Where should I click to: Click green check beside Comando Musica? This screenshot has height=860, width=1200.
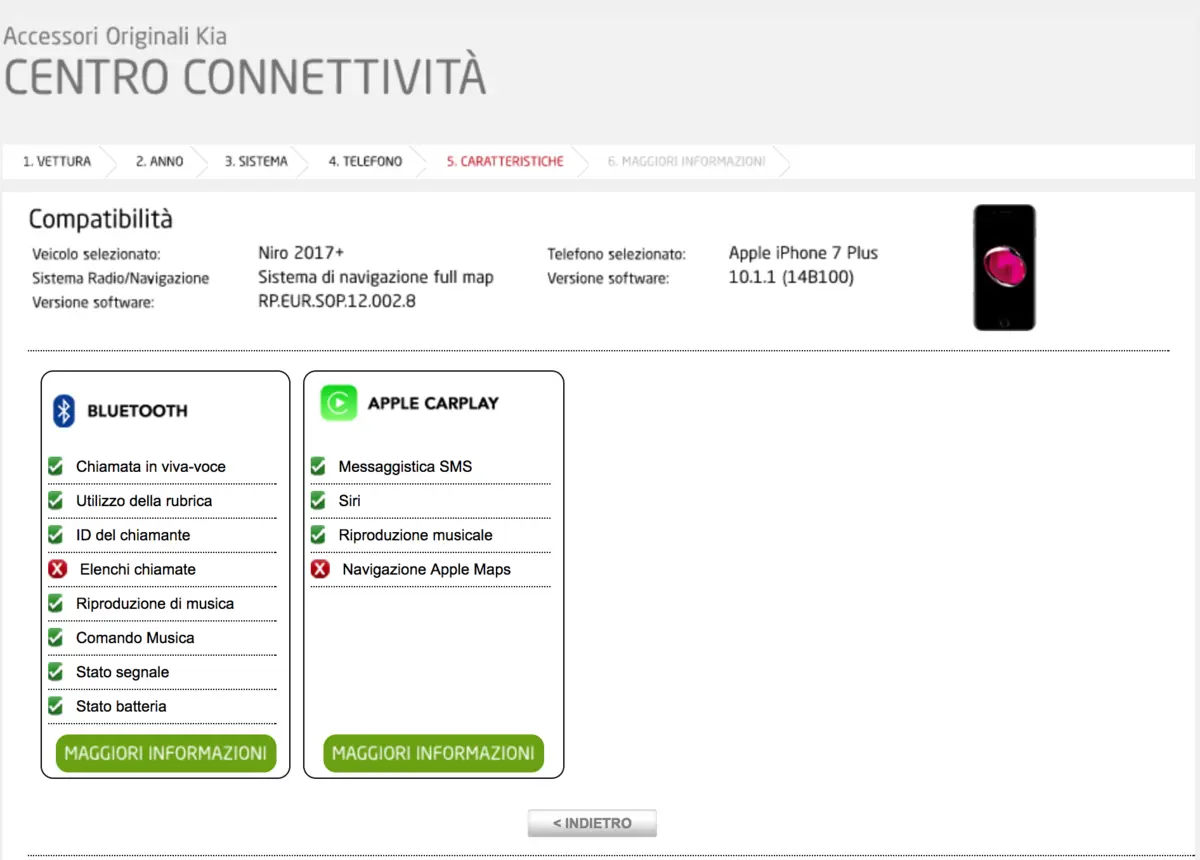pyautogui.click(x=56, y=637)
